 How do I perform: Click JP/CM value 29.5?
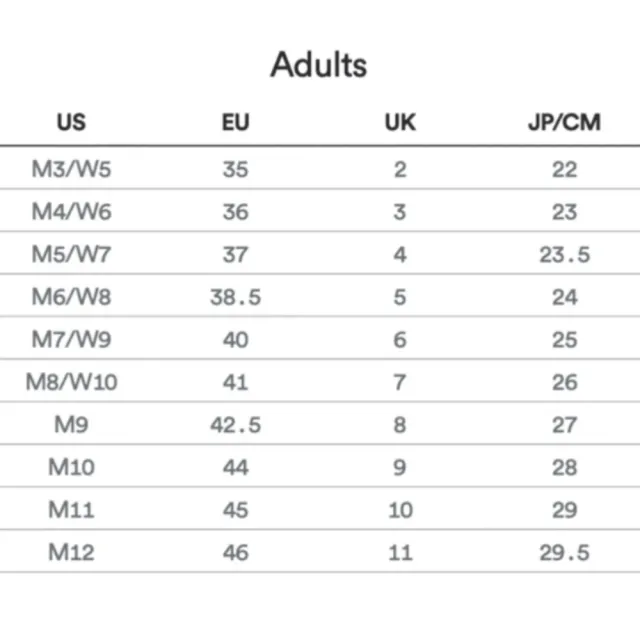(x=564, y=553)
